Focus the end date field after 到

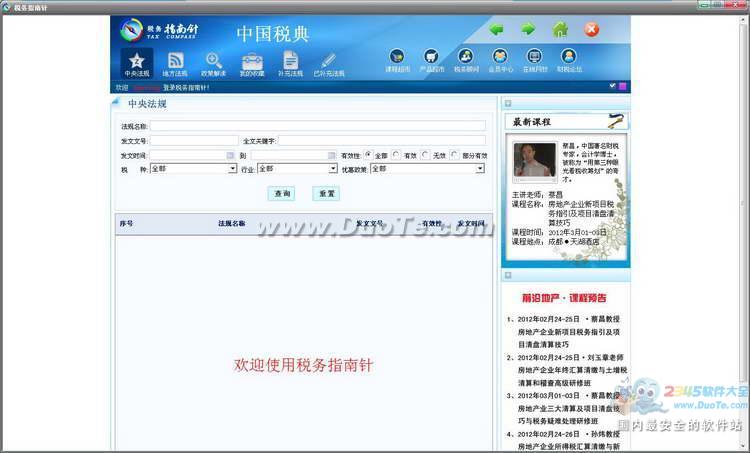pos(290,155)
